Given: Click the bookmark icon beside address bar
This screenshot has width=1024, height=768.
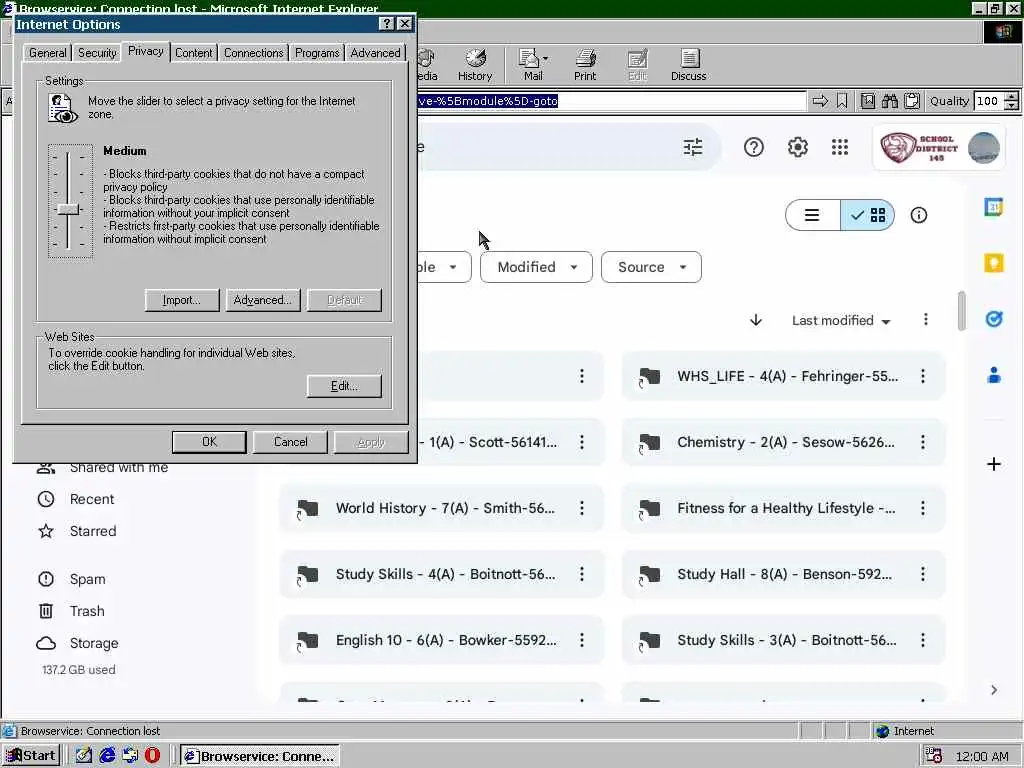Looking at the screenshot, I should 842,101.
